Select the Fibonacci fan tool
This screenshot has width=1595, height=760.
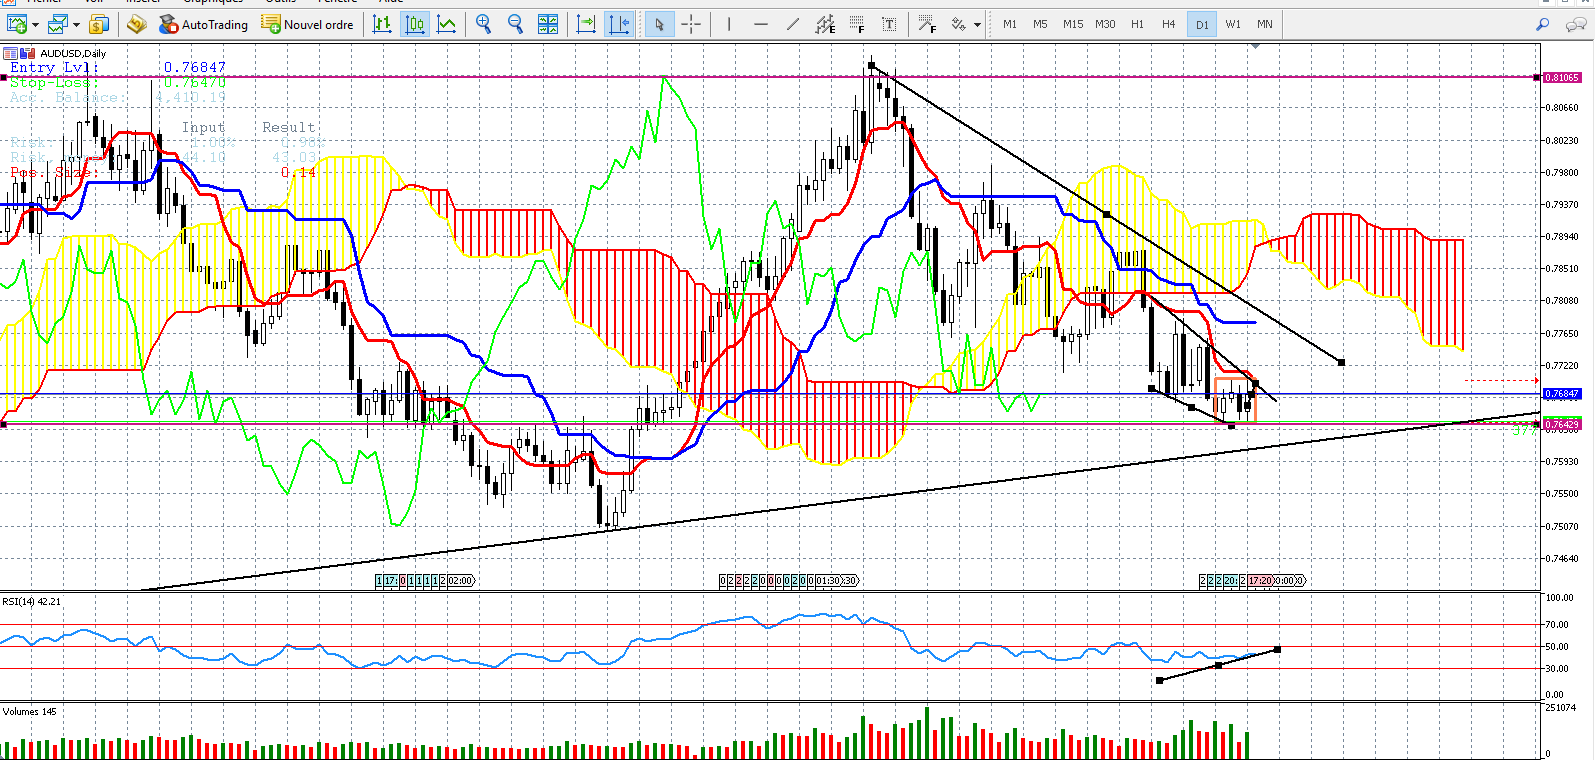coord(927,24)
